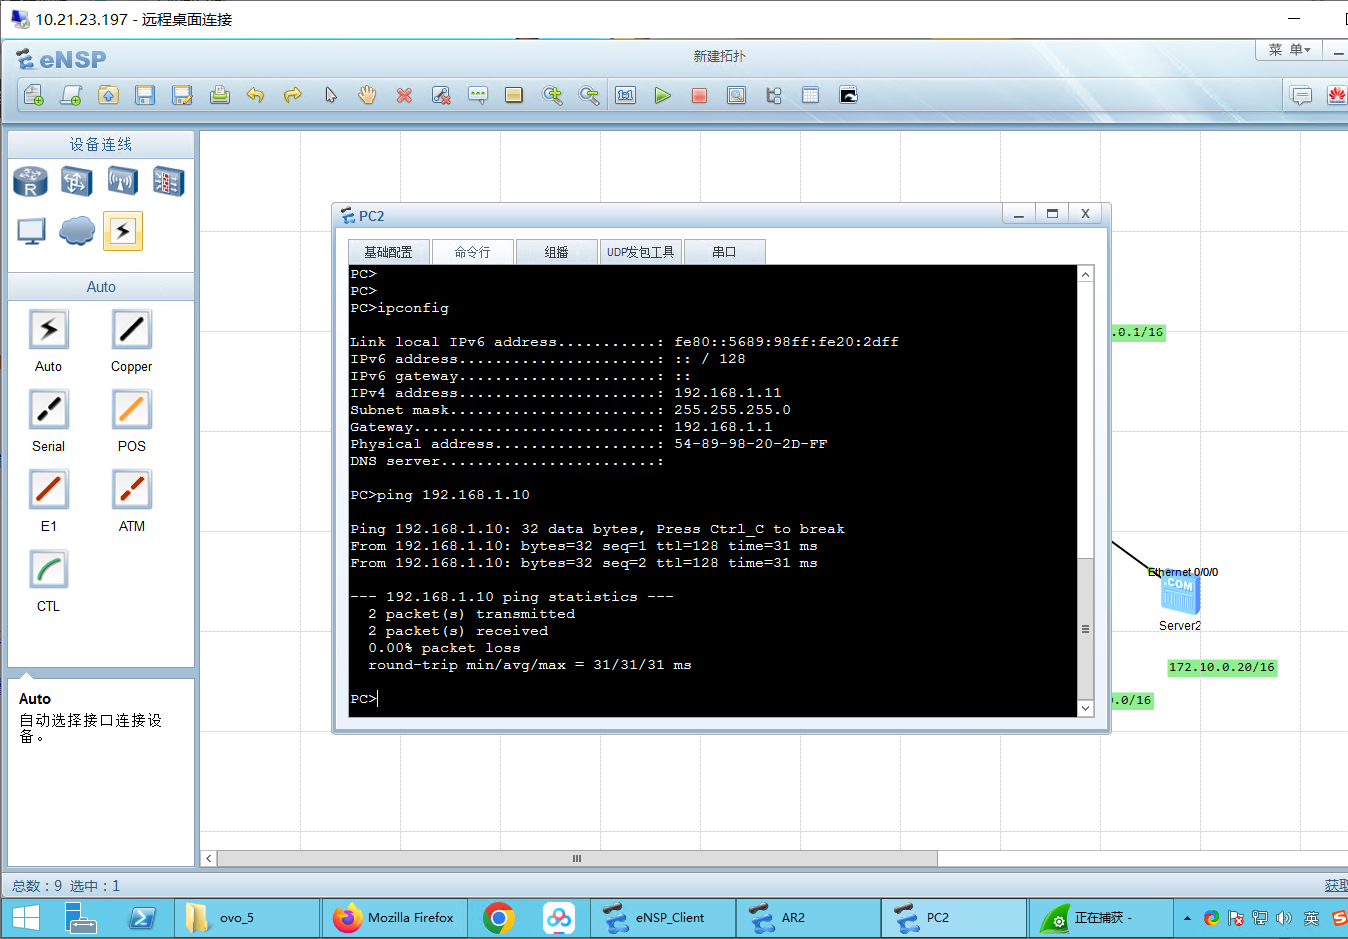Image resolution: width=1348 pixels, height=939 pixels.
Task: Select the Firewall device category
Action: (168, 181)
